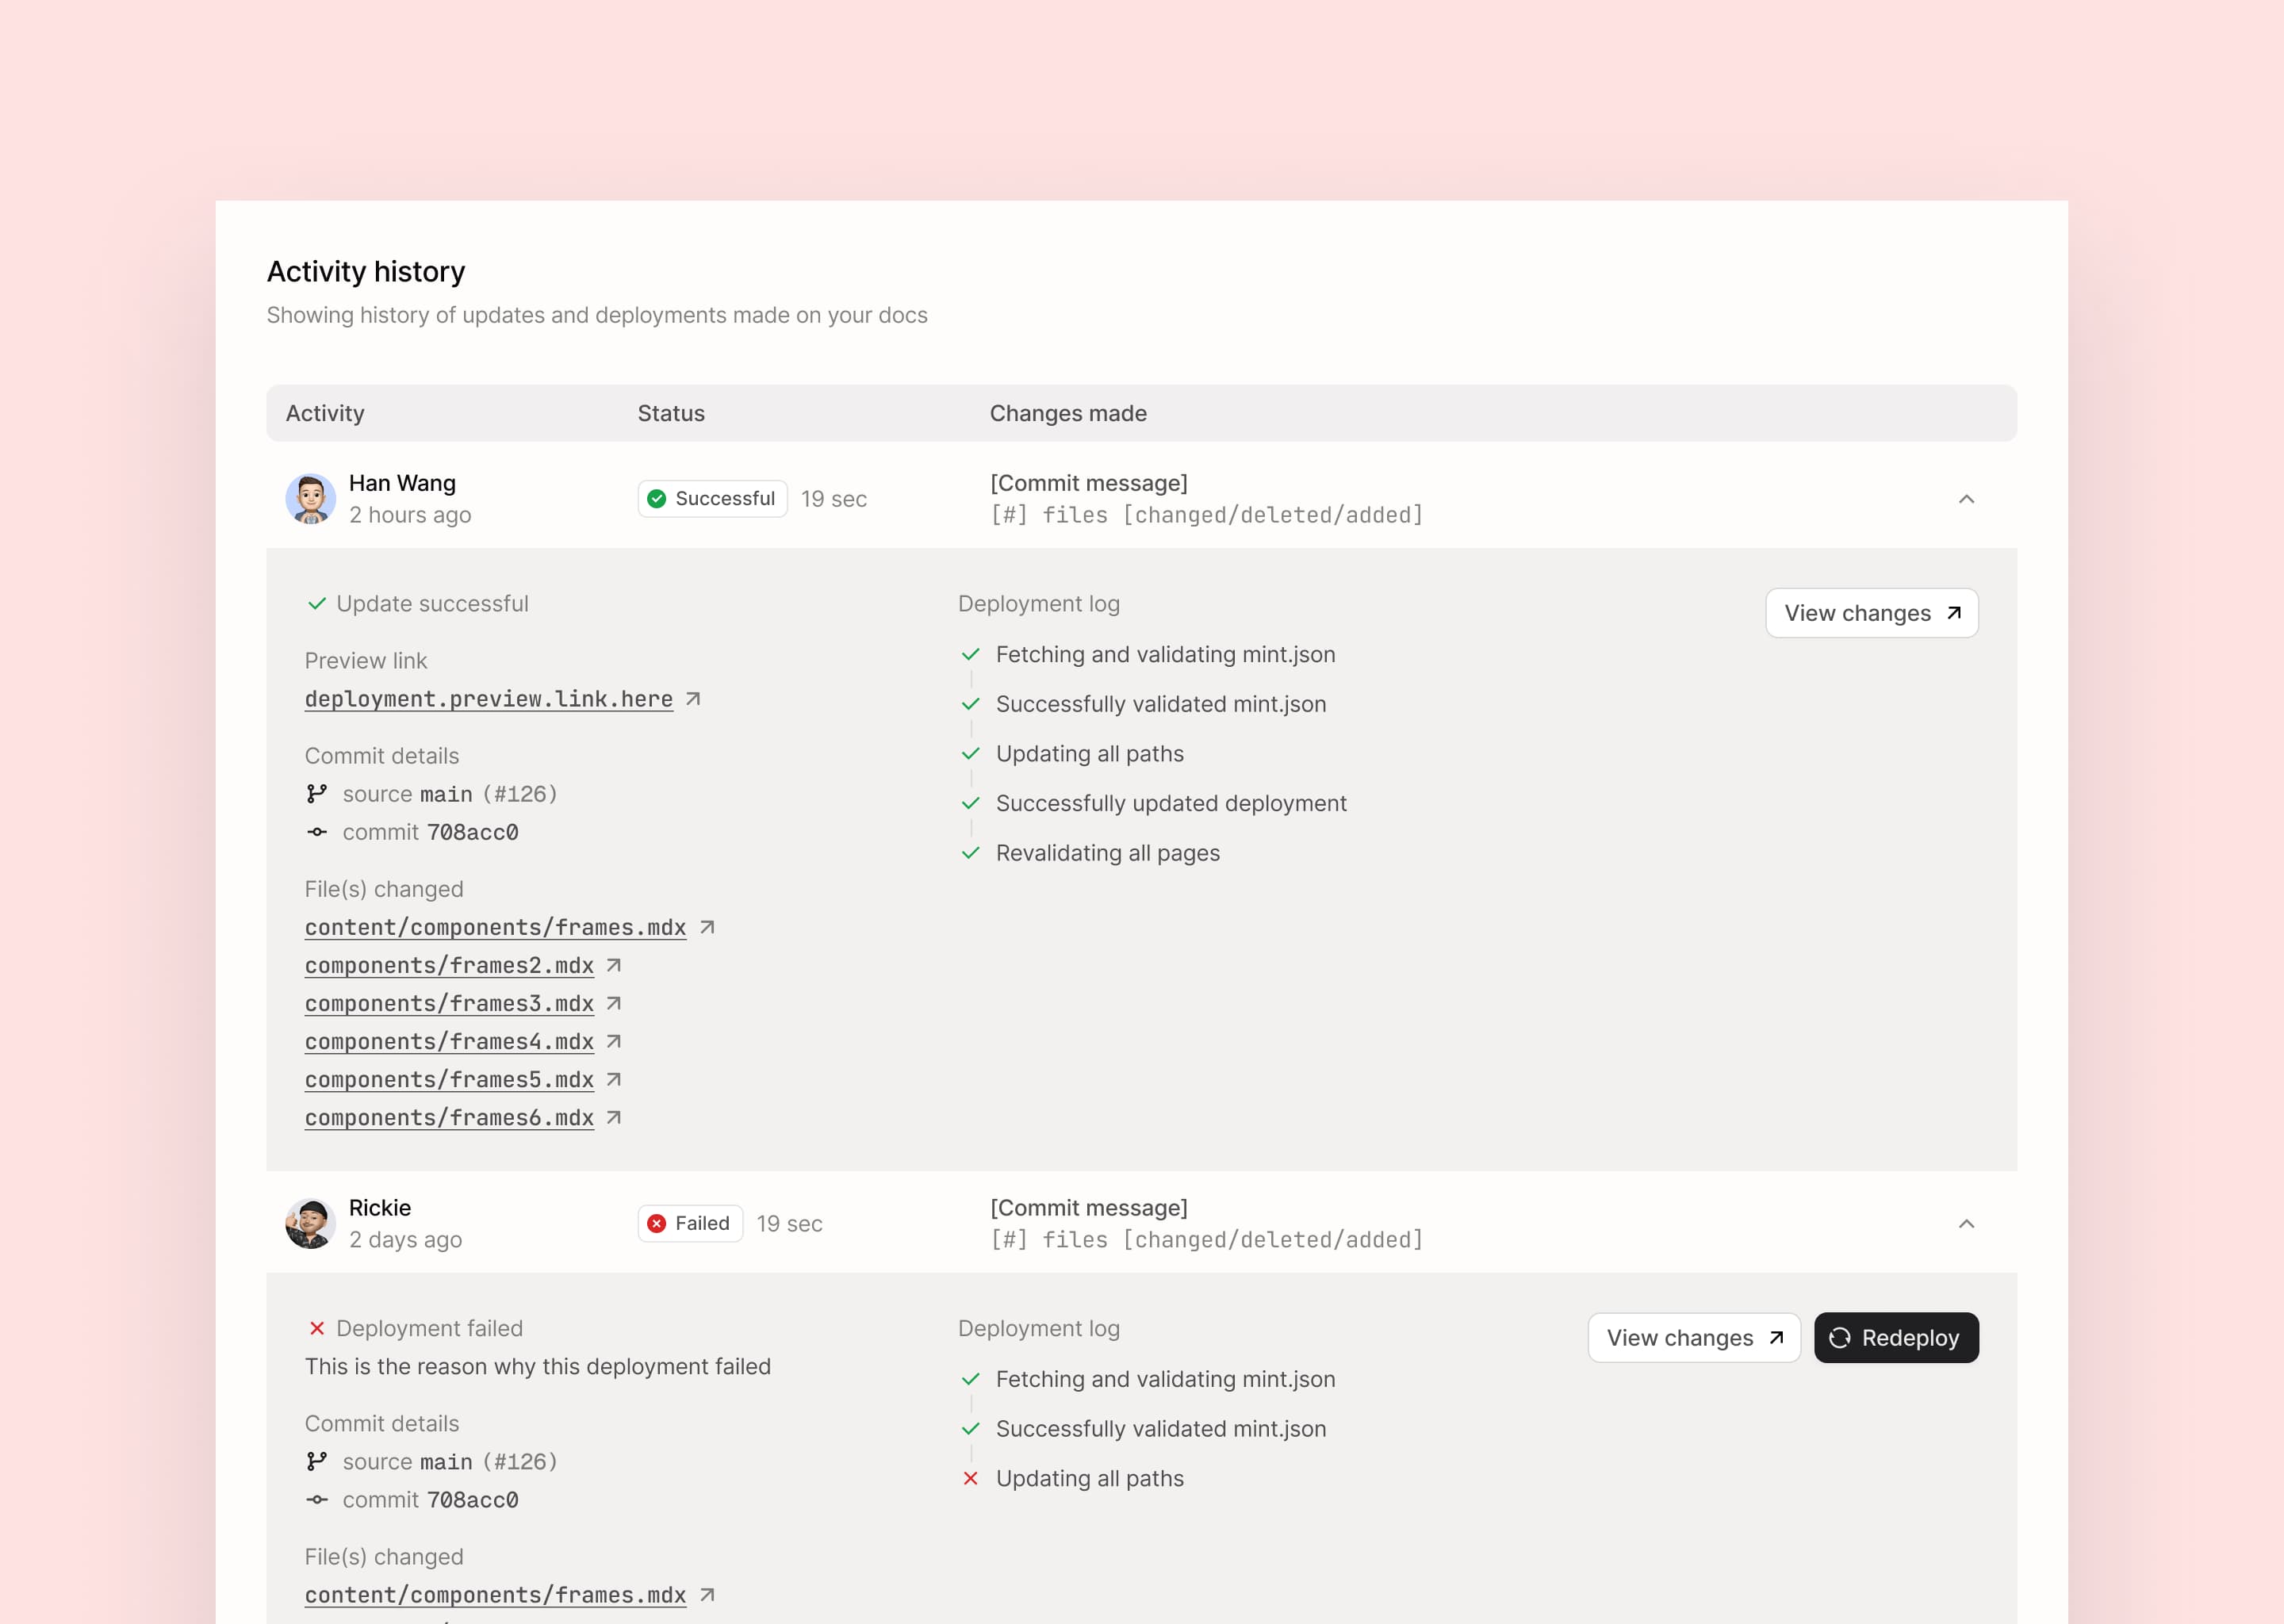2284x1624 pixels.
Task: Click Han Wang's avatar image
Action: (310, 499)
